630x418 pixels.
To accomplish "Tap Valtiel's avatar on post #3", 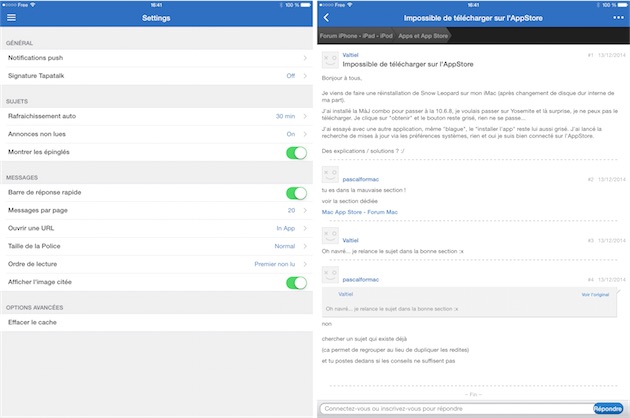I will (x=330, y=236).
